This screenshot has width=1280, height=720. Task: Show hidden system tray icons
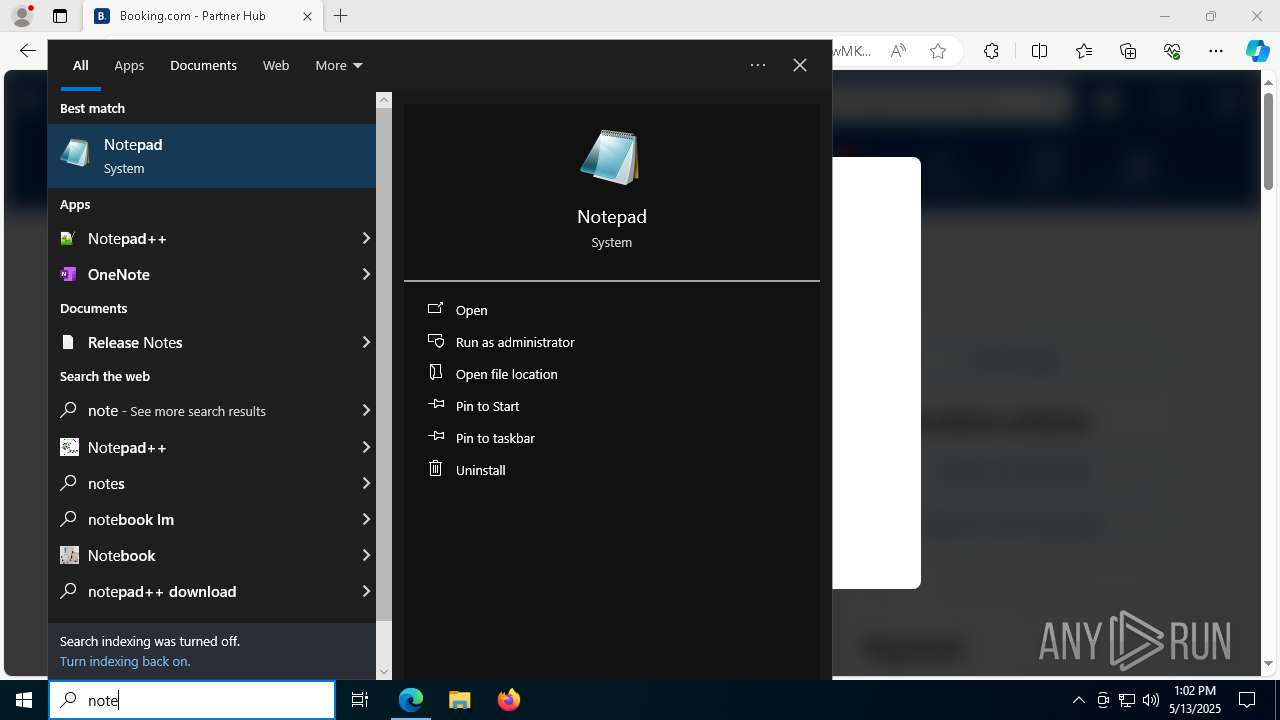(1078, 700)
